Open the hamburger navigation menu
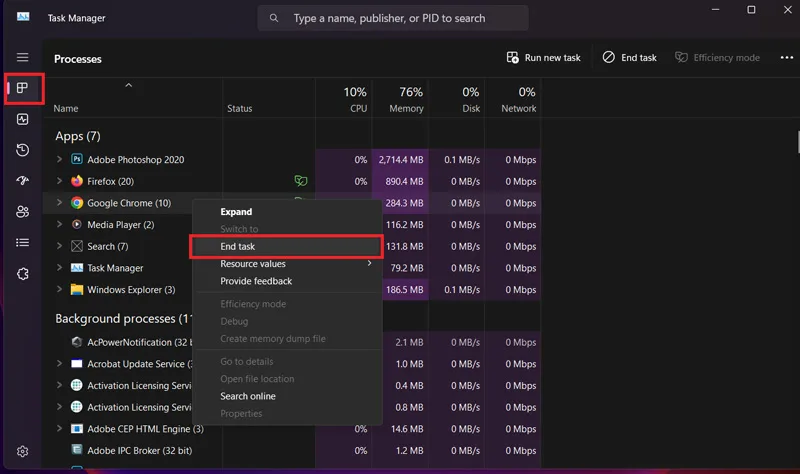This screenshot has height=474, width=800. [x=22, y=57]
